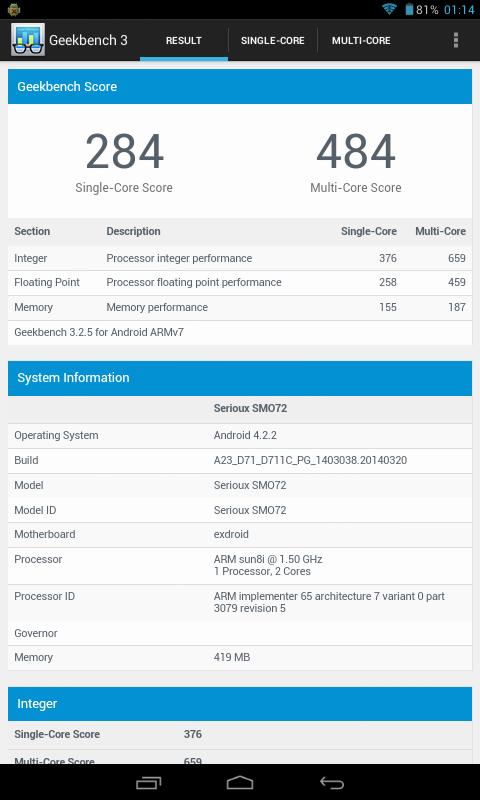Tap the 484 multi-core score number
Viewport: 480px width, 800px height.
(x=356, y=152)
